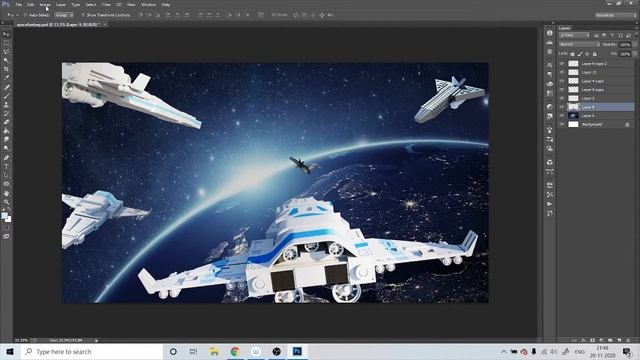Click the Windows Start button
The image size is (640, 360).
(10, 351)
